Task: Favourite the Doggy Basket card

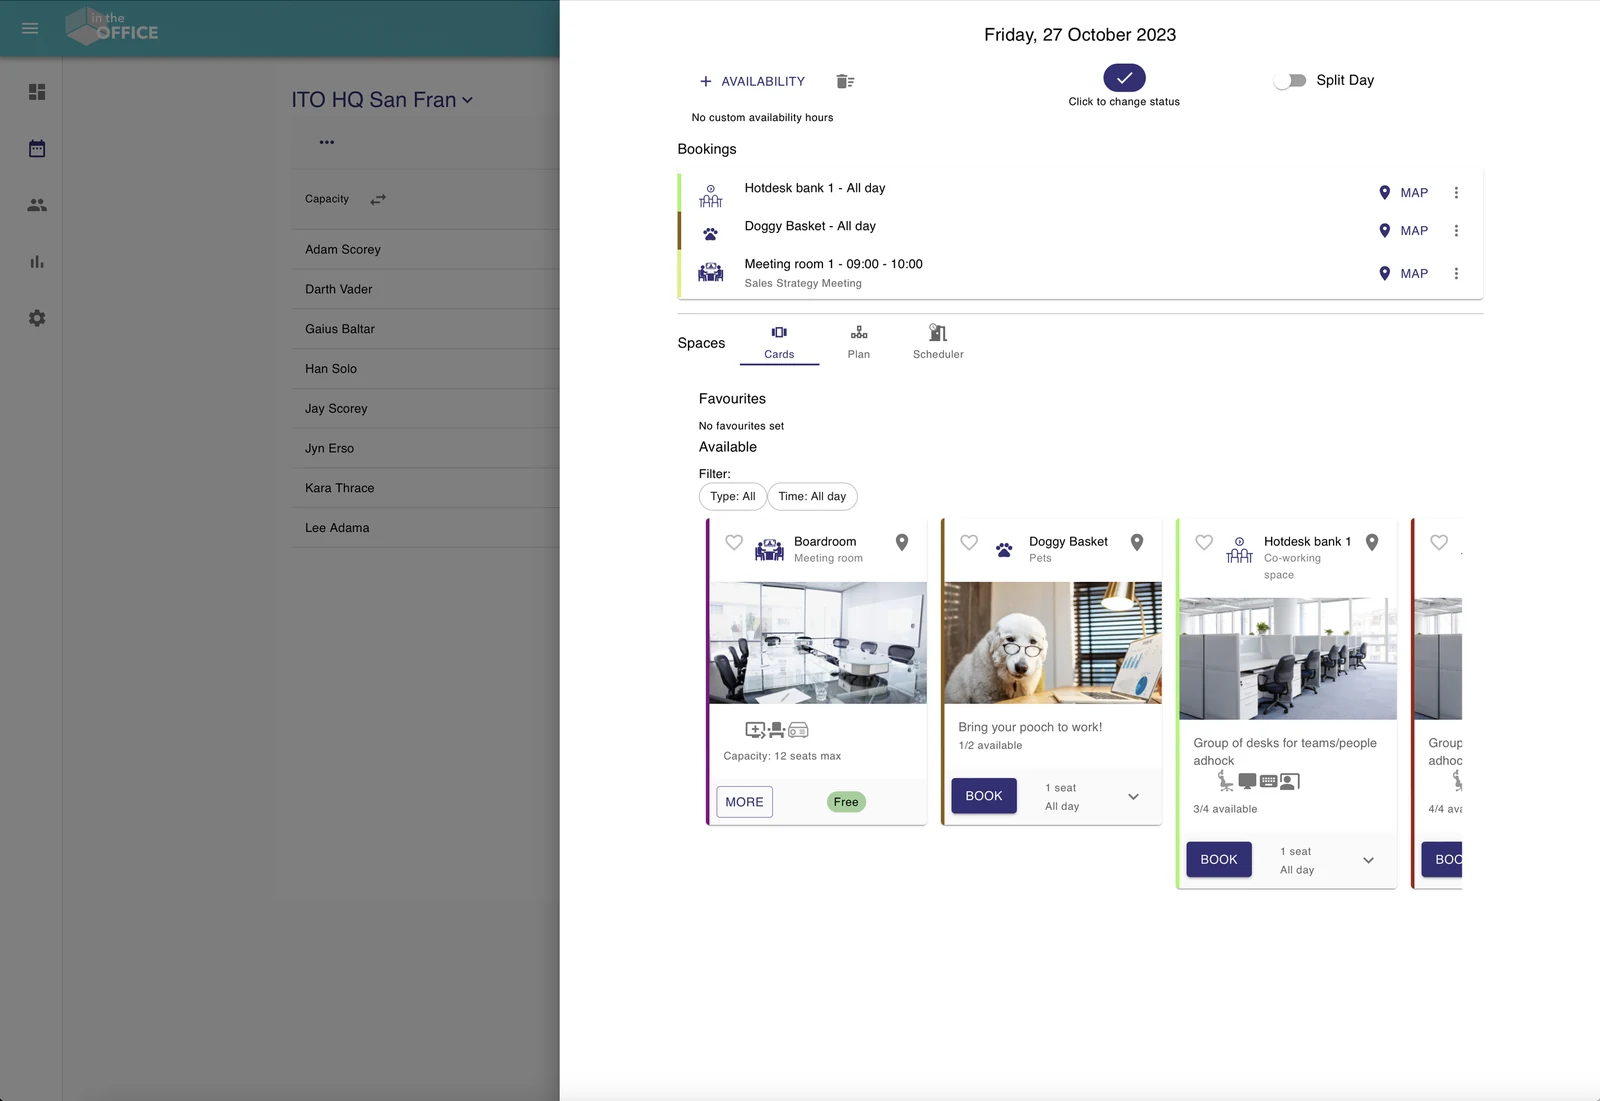Action: pos(969,542)
